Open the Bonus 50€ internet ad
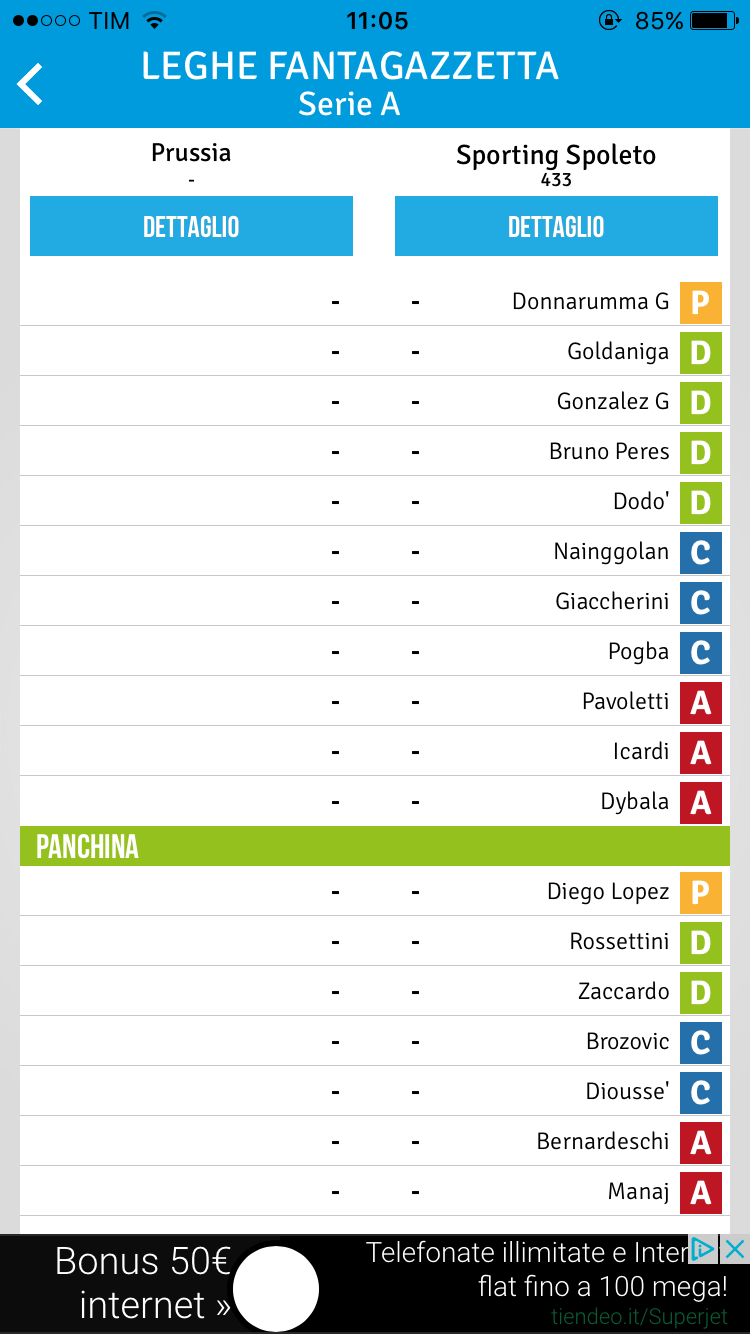 coord(142,1283)
